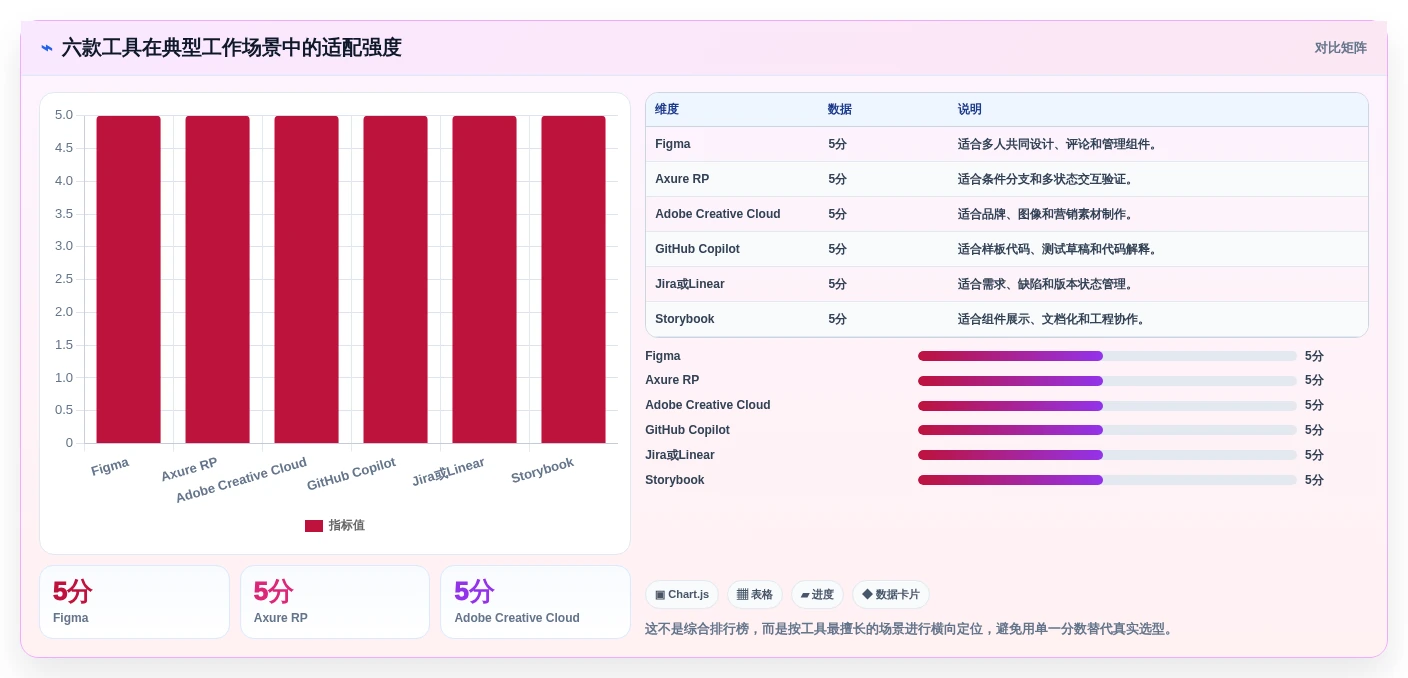Click the title 六款工具在典型工作场景中的适配强度
The width and height of the screenshot is (1408, 678).
(x=231, y=48)
